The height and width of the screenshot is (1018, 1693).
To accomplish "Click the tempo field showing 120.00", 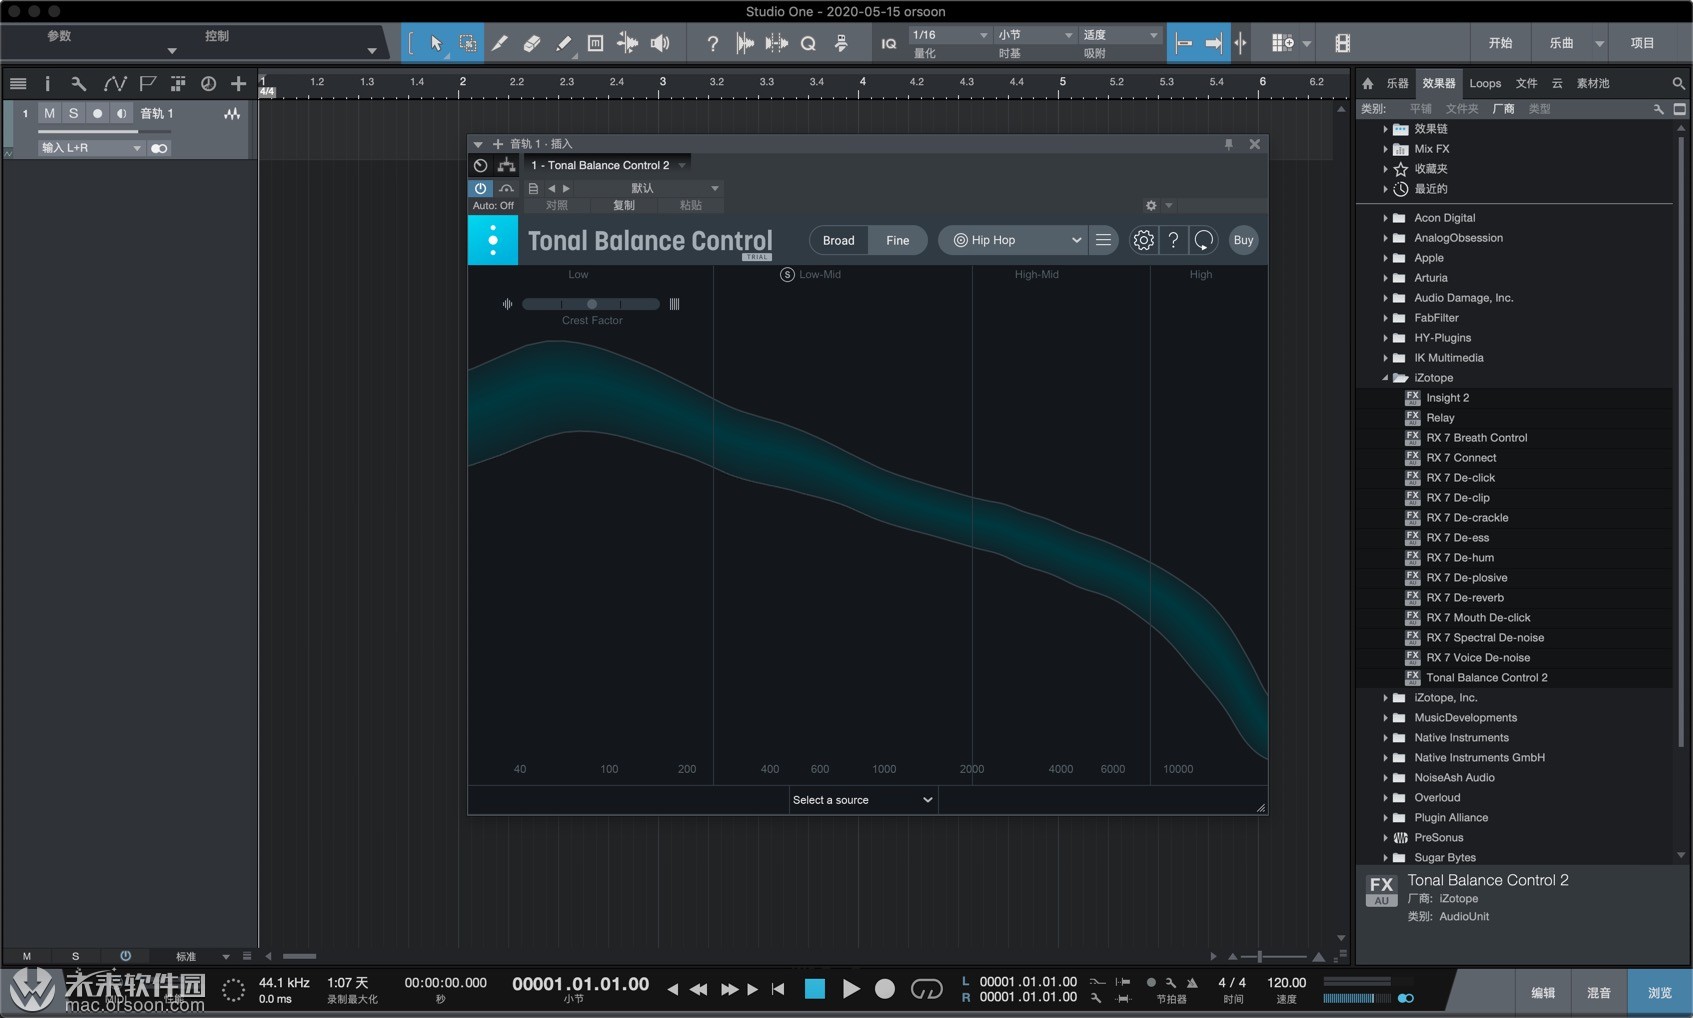I will pos(1286,983).
